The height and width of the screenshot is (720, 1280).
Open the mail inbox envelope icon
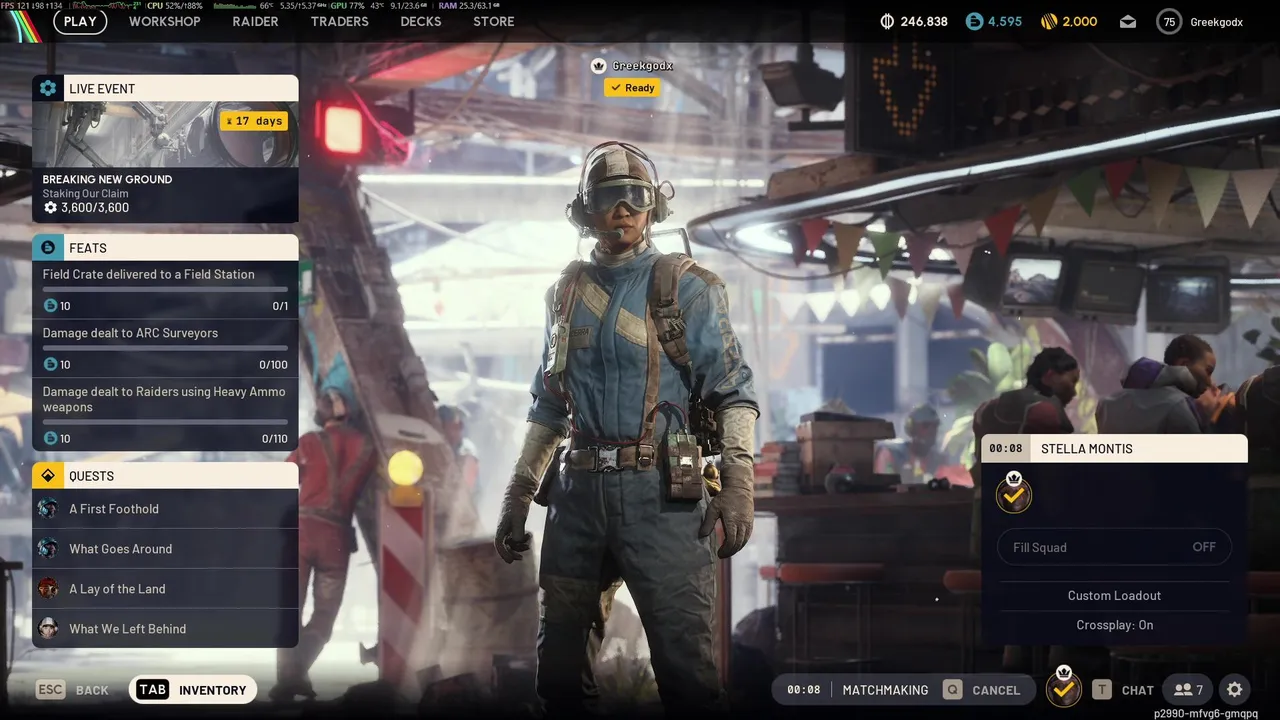[x=1127, y=21]
